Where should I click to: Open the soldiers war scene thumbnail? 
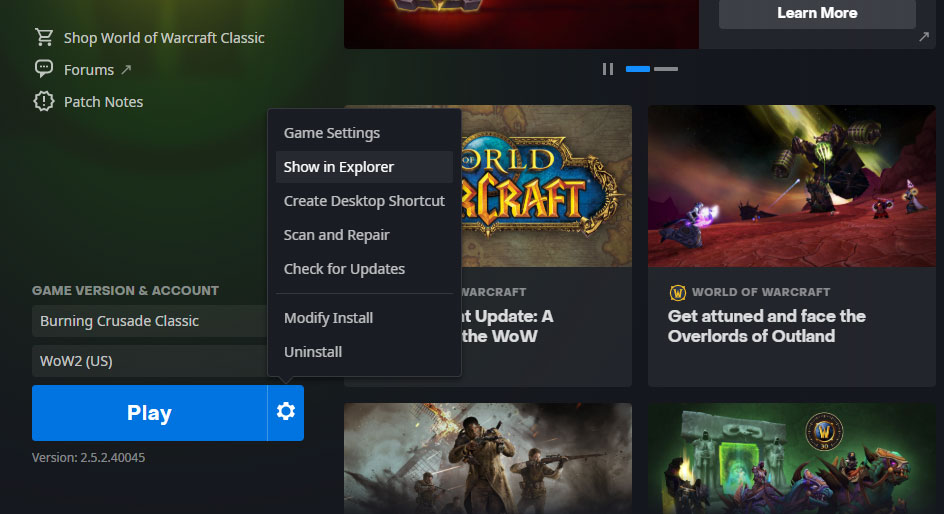(x=488, y=458)
